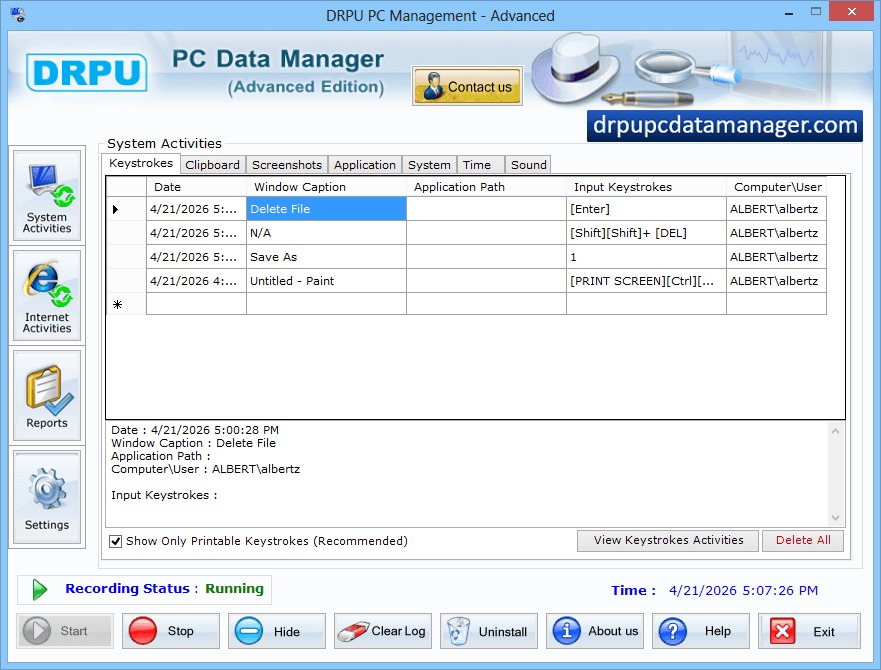
Task: Click the Exit button
Action: [x=809, y=631]
